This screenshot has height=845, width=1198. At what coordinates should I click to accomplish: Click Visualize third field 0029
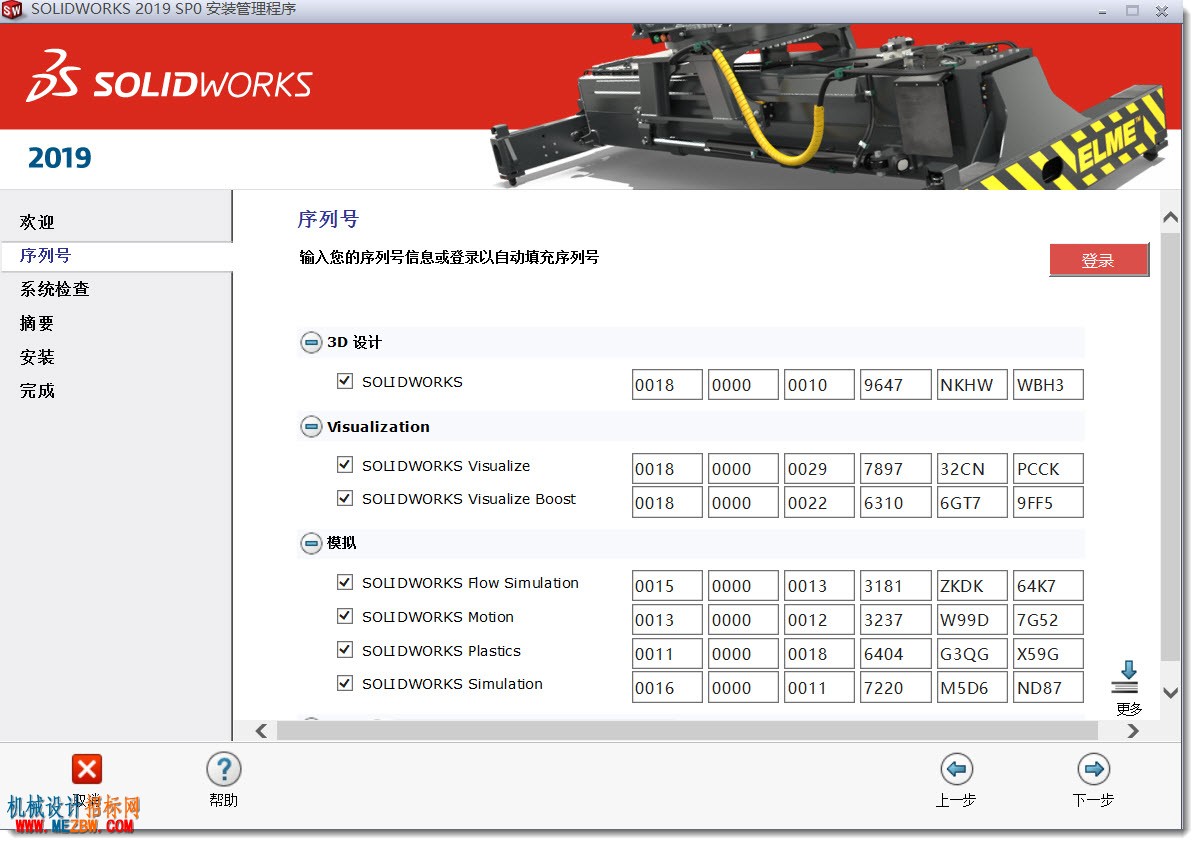click(x=819, y=468)
